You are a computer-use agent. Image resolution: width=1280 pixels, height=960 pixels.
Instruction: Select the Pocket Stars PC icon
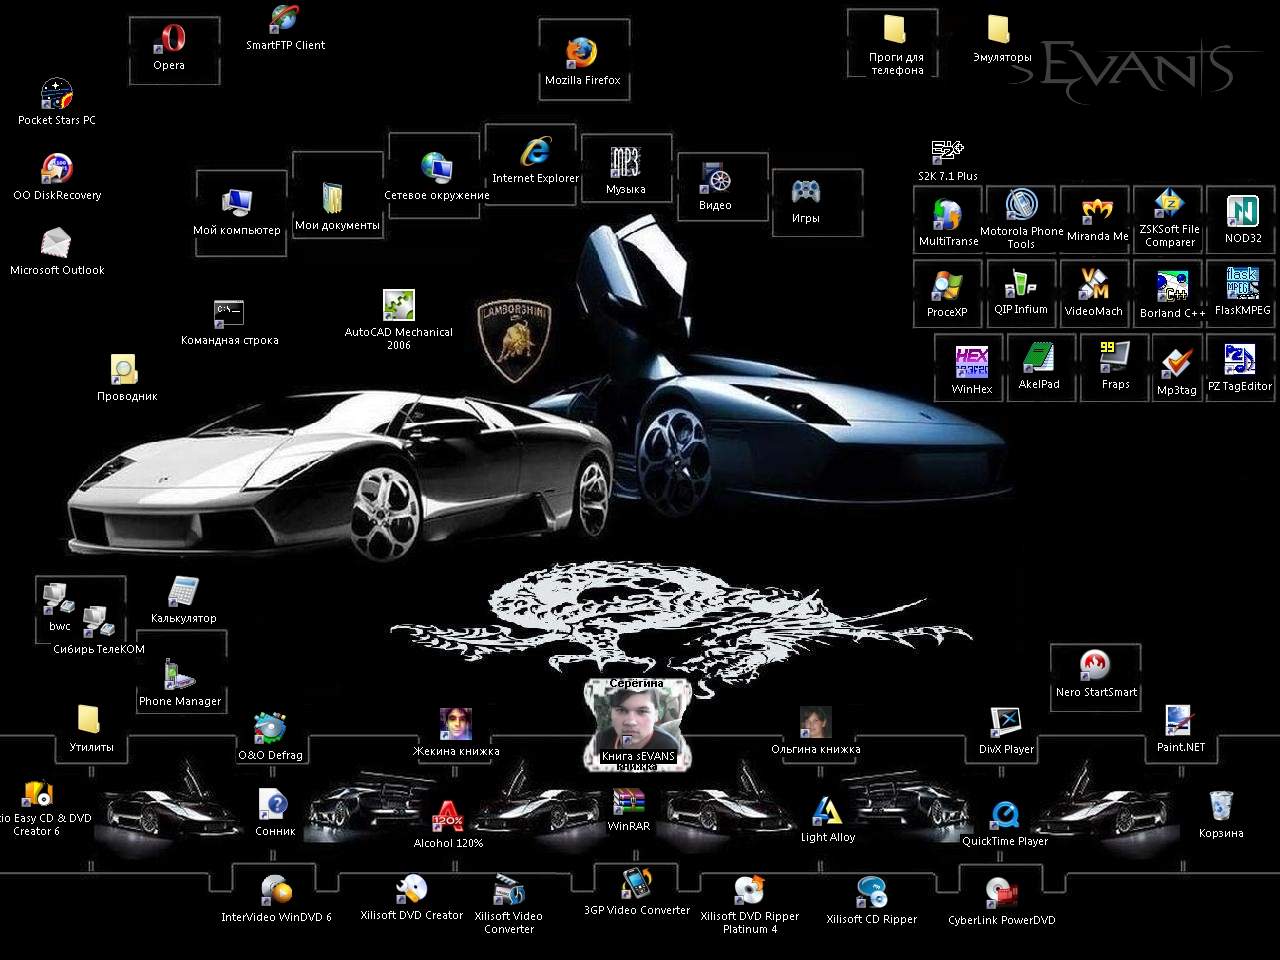click(x=57, y=94)
